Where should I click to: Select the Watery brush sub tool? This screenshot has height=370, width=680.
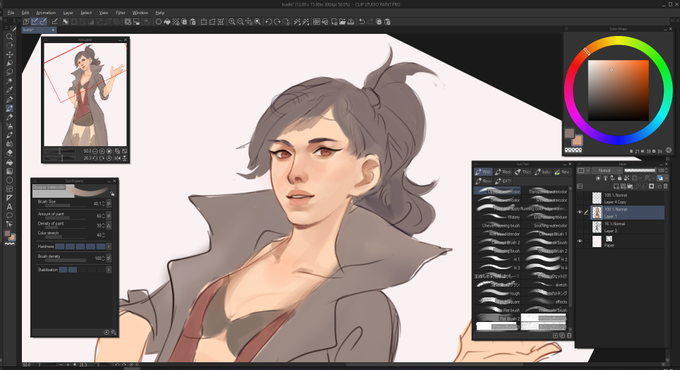pyautogui.click(x=497, y=216)
